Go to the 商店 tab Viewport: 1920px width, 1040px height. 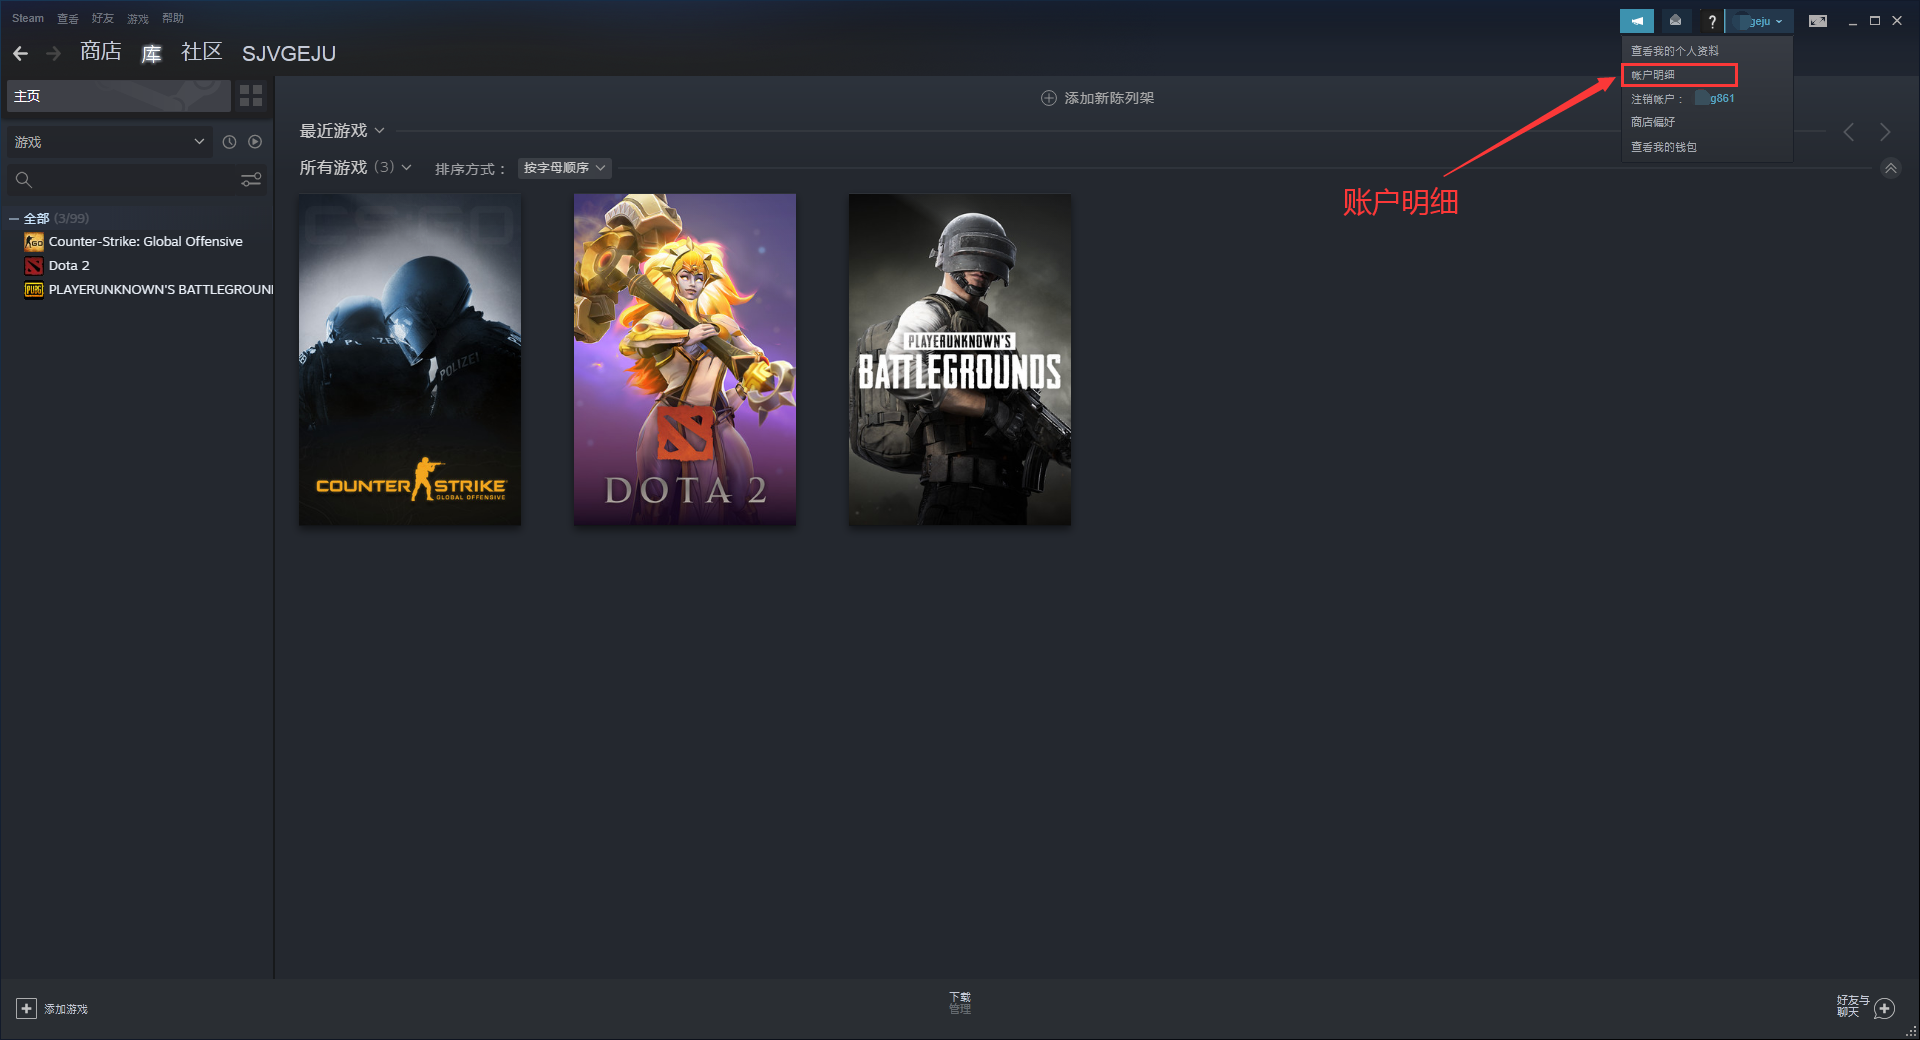[101, 52]
